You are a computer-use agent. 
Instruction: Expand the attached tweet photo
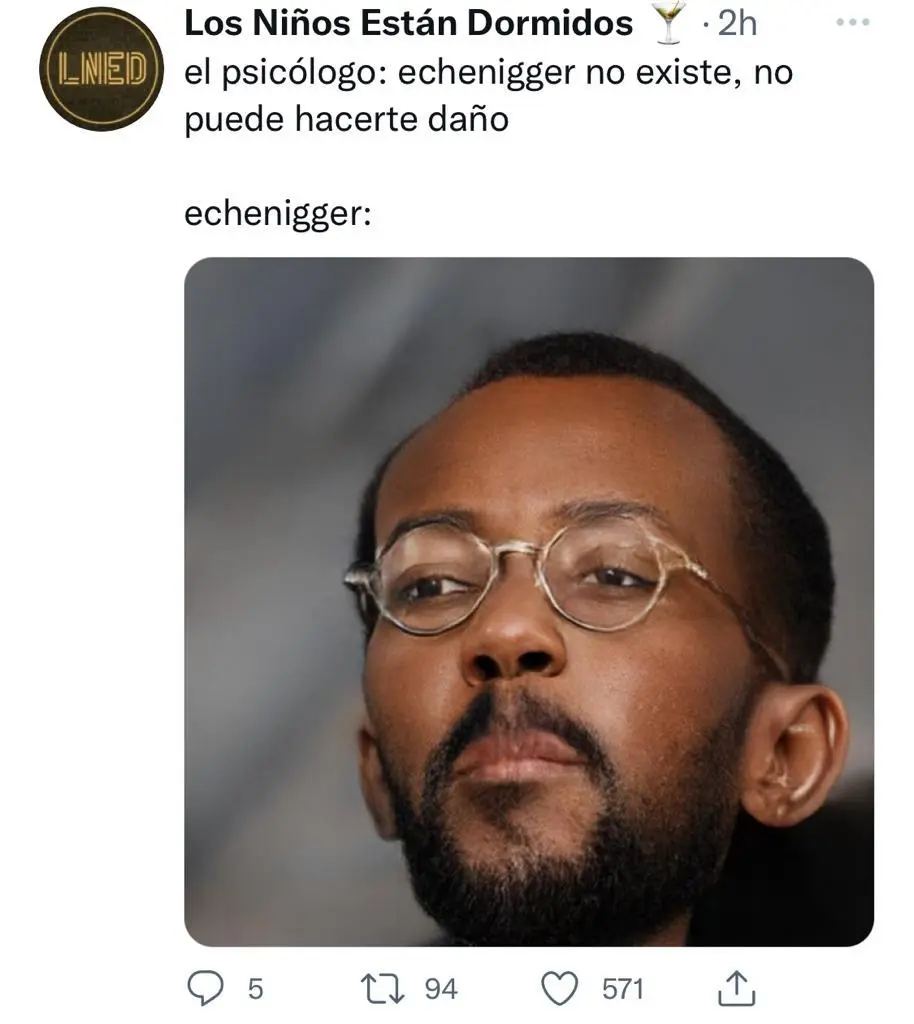pyautogui.click(x=529, y=601)
